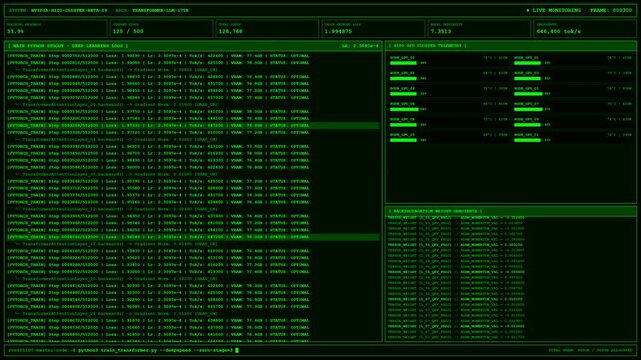Click log row Step 0004608/512000

coord(193,306)
